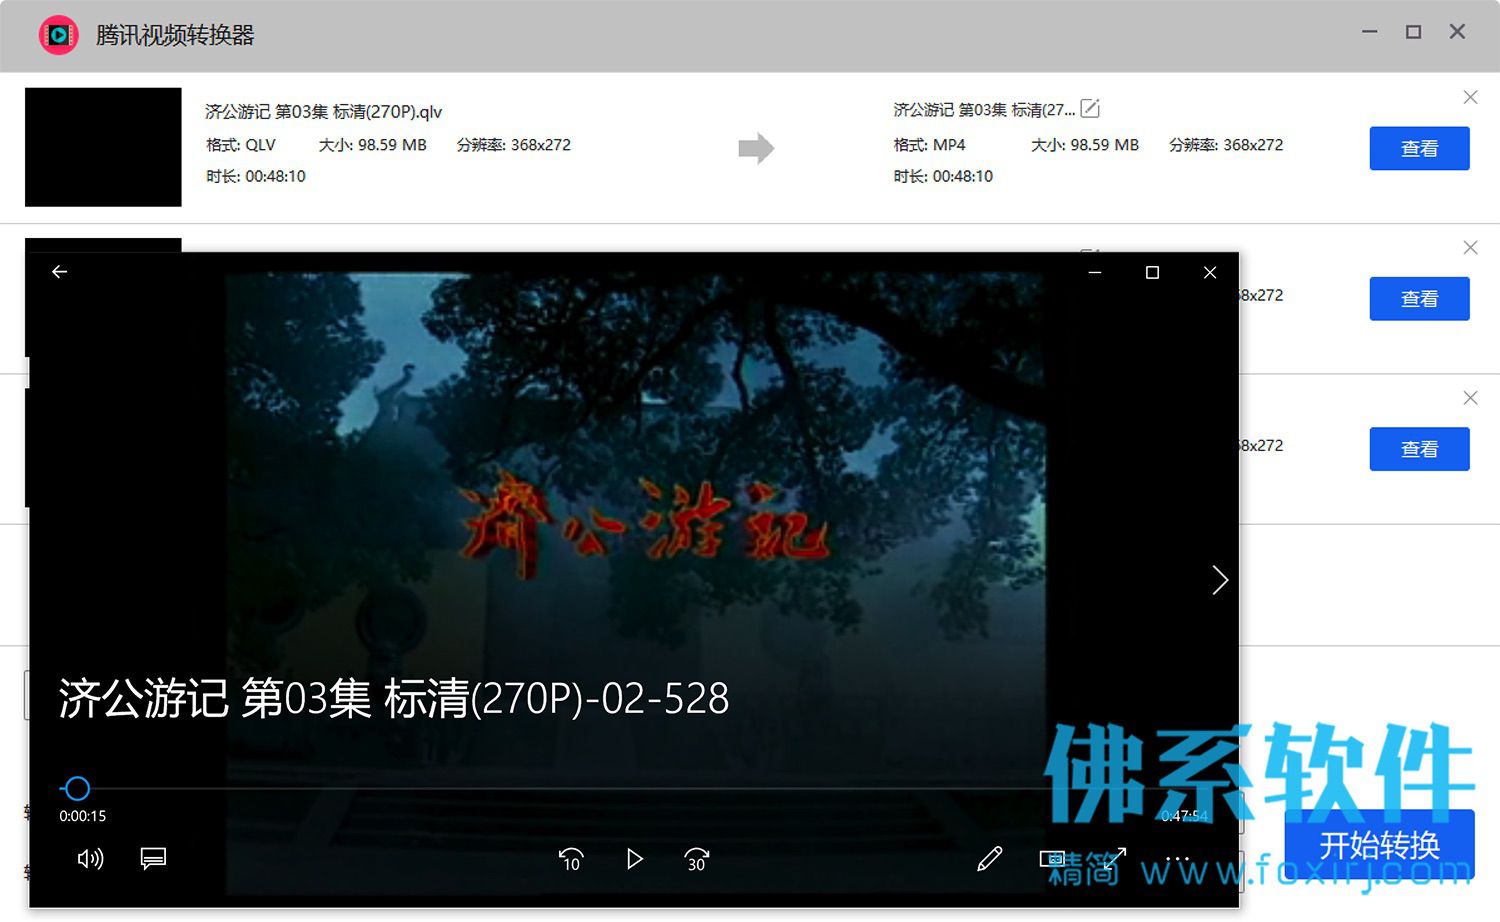The image size is (1500, 922).
Task: Edit output filename of first item
Action: pos(1090,108)
